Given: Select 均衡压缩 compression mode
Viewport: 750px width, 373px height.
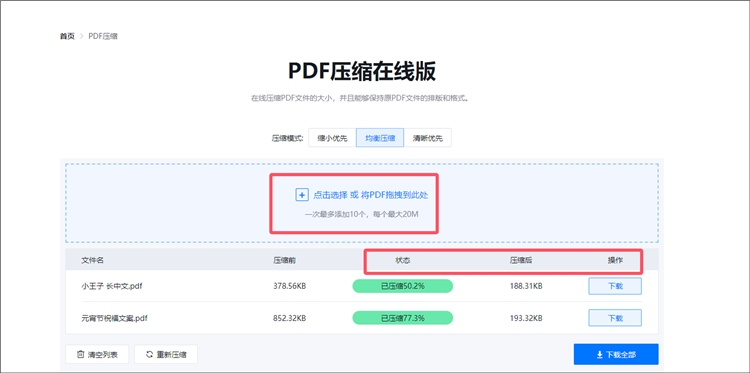Looking at the screenshot, I should click(x=380, y=138).
